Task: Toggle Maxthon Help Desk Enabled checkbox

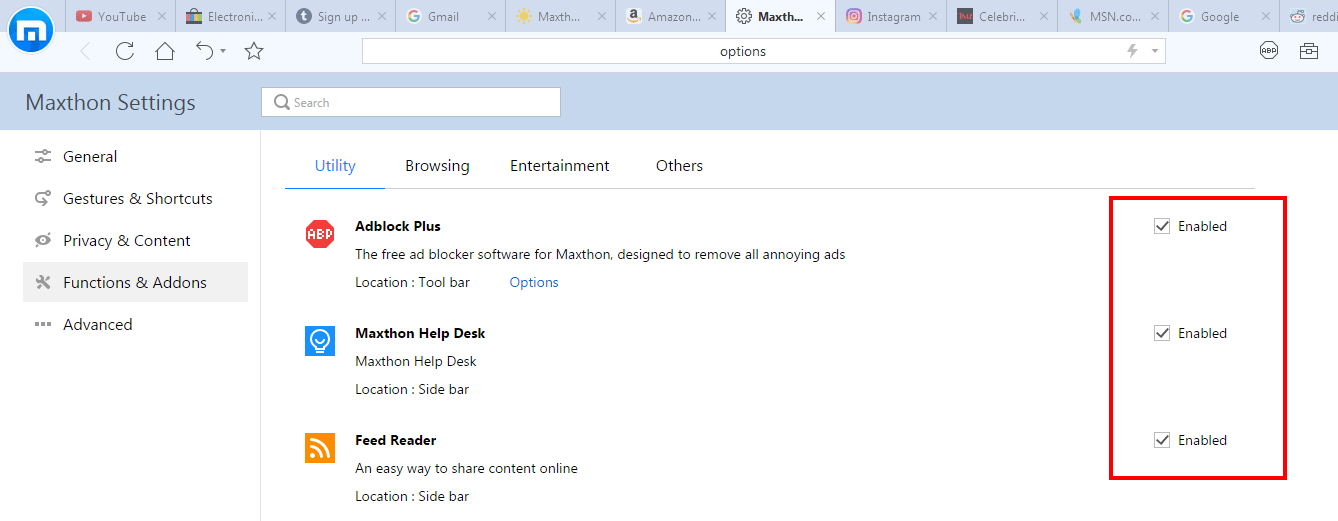Action: tap(1162, 333)
